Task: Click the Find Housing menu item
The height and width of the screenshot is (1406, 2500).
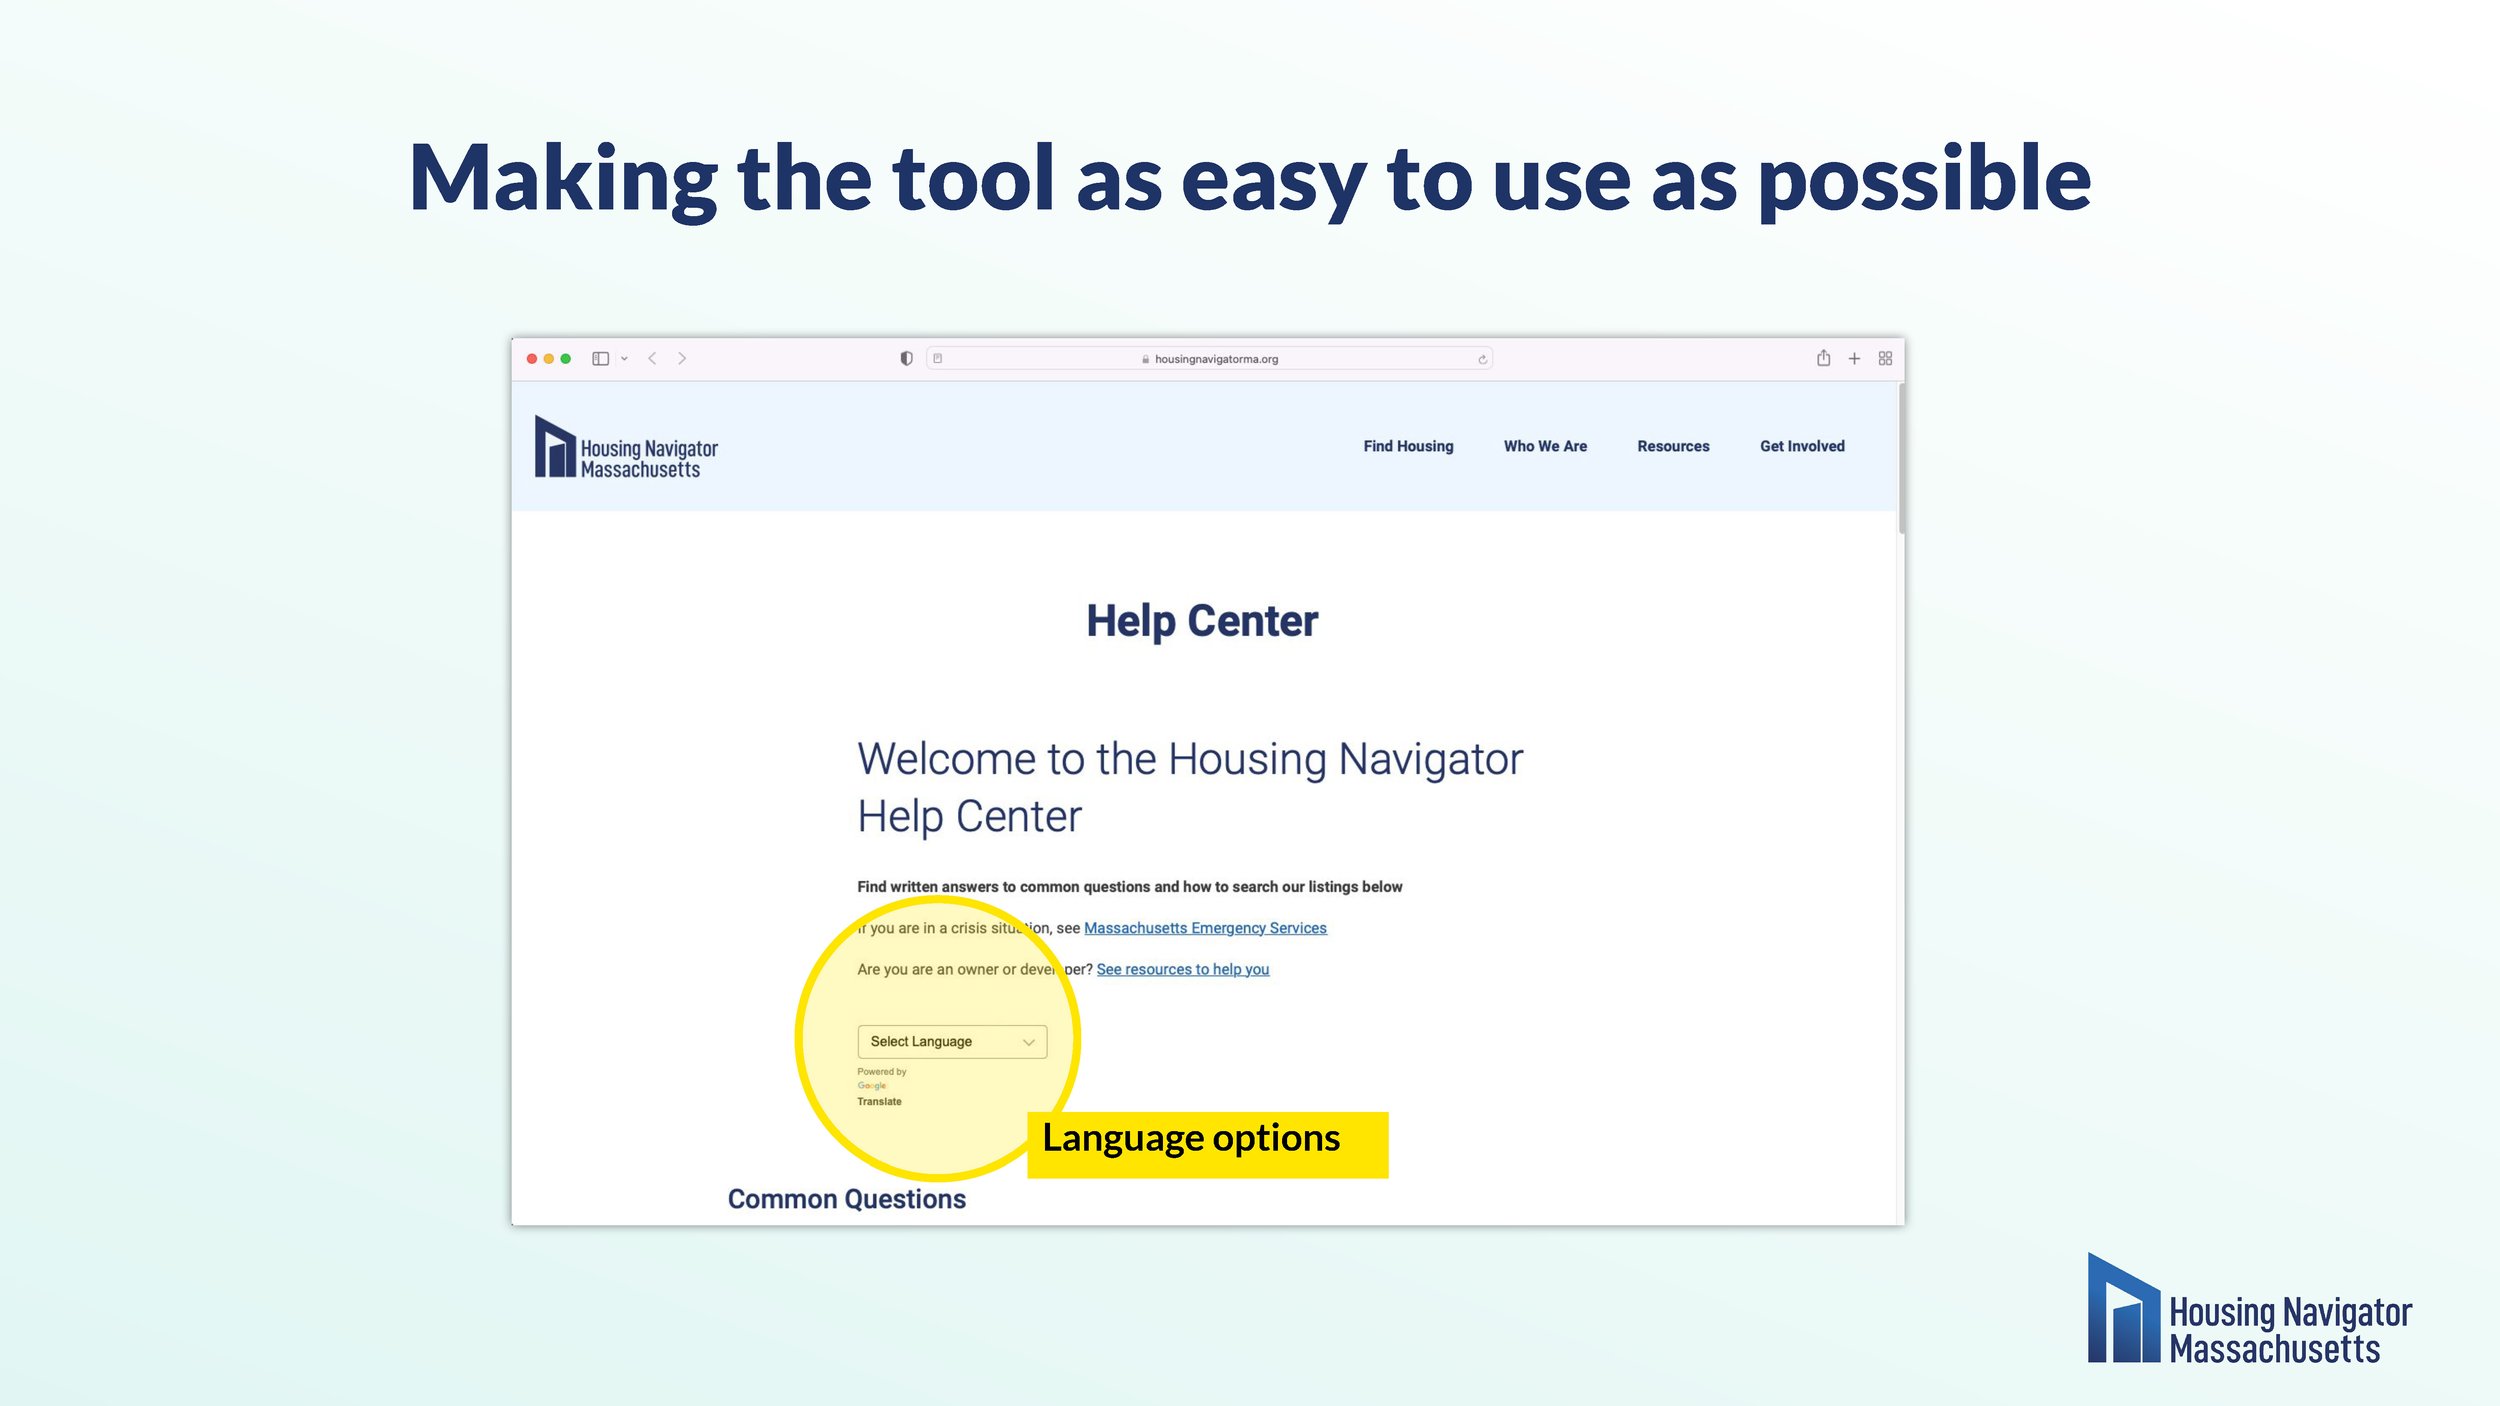Action: point(1406,446)
